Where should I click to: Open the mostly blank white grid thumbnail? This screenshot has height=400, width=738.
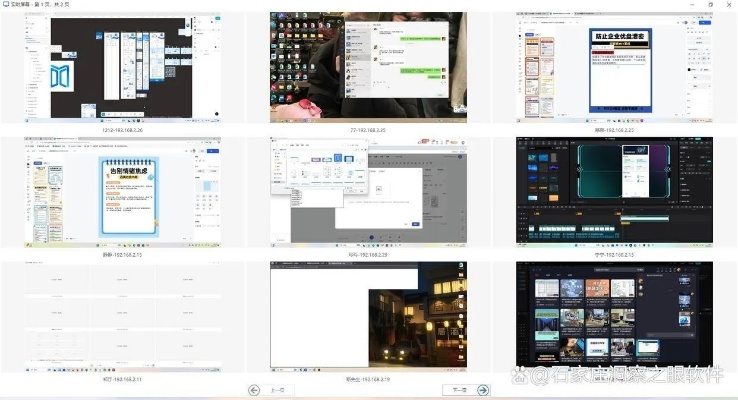[x=123, y=315]
